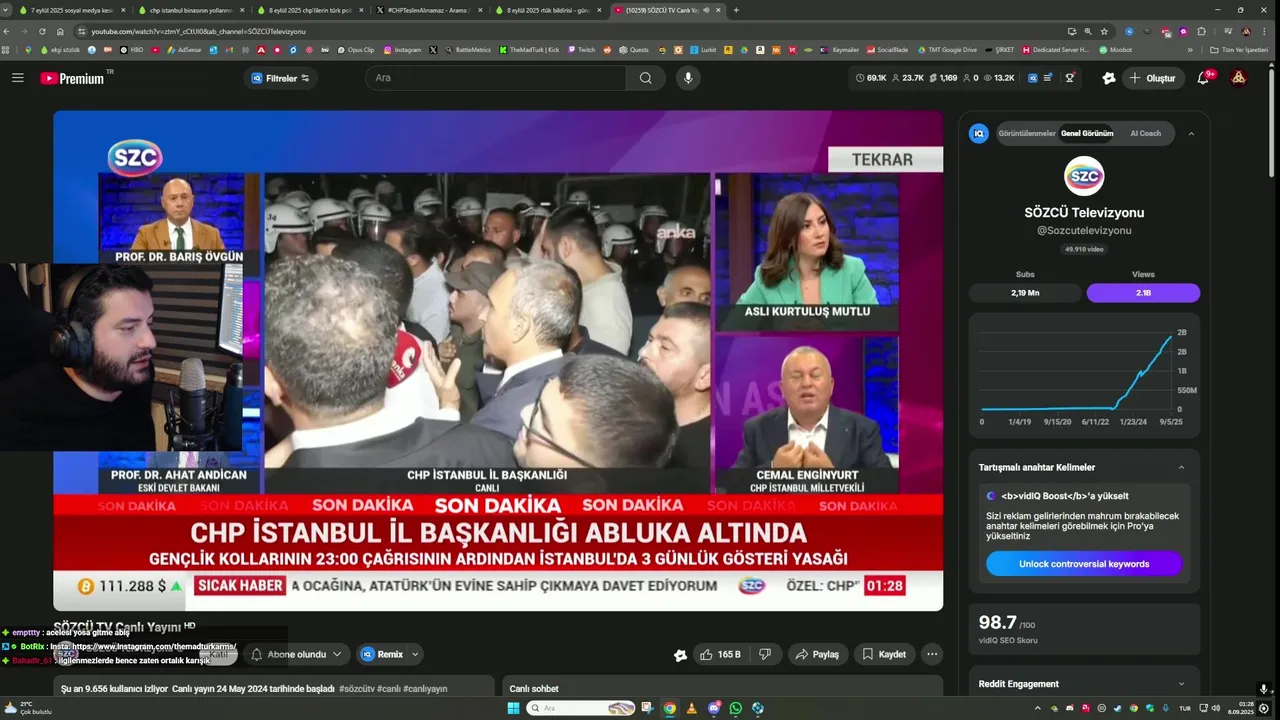Open the three-dot more actions menu
1280x720 pixels.
(x=932, y=655)
